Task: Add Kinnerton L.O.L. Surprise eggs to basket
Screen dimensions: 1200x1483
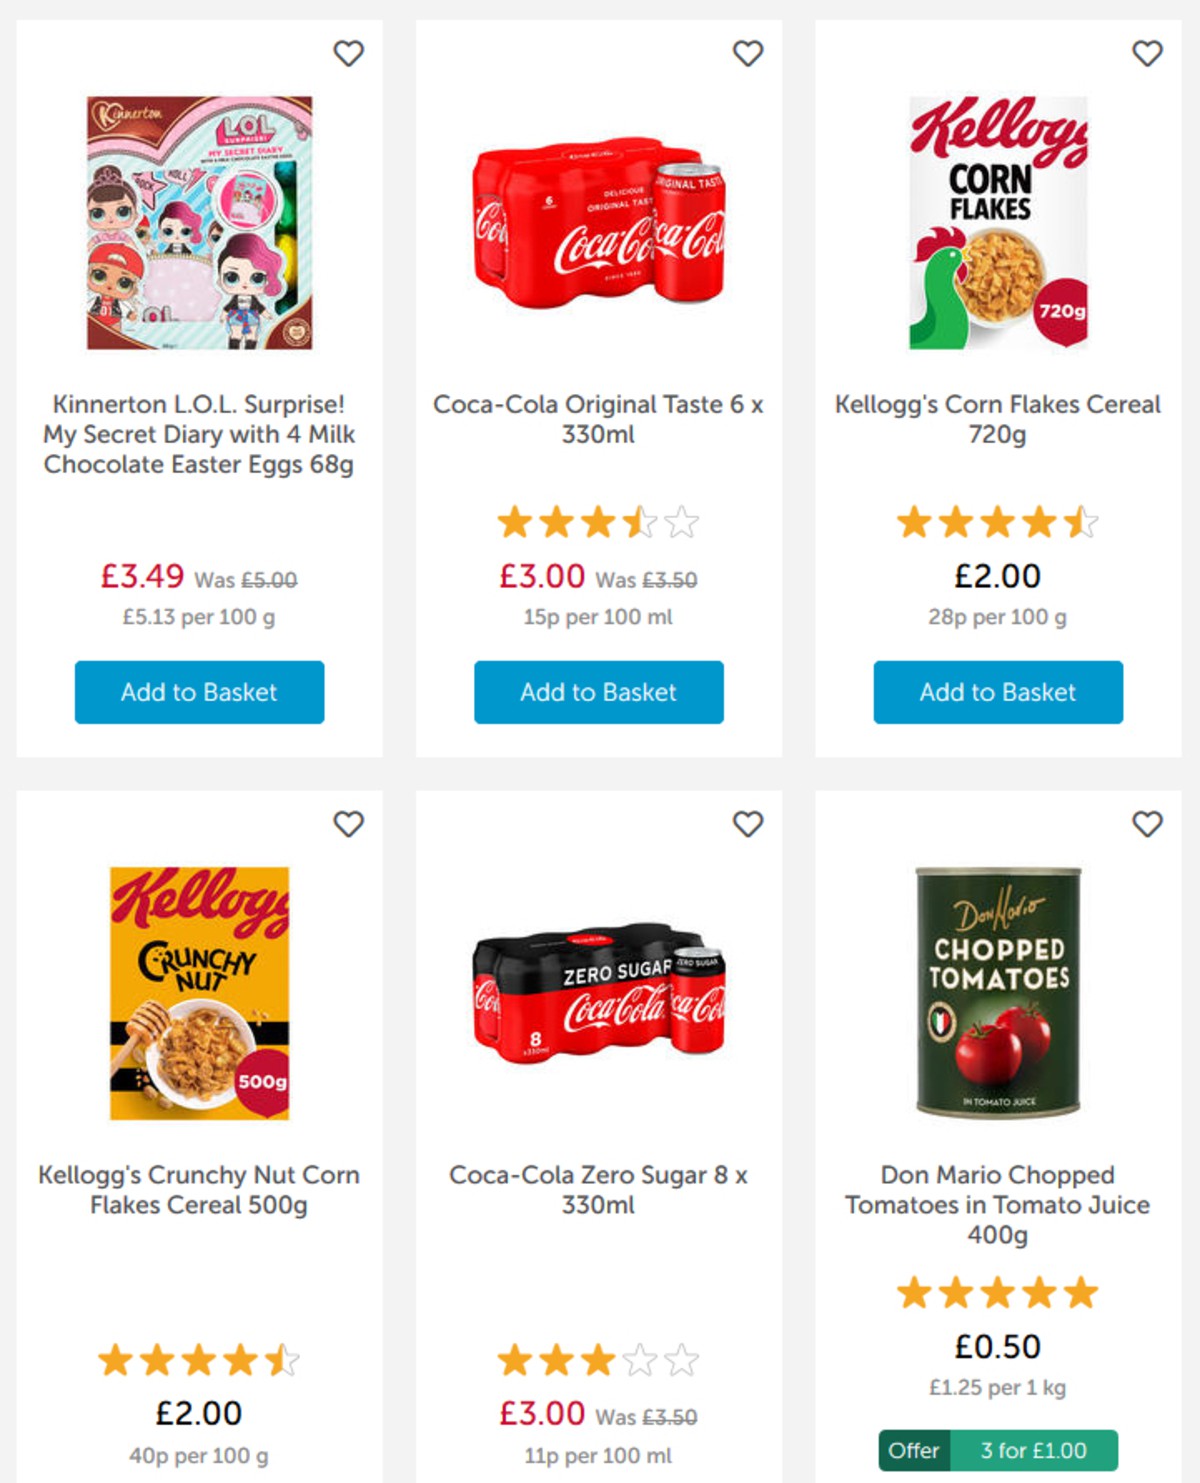Action: [199, 692]
